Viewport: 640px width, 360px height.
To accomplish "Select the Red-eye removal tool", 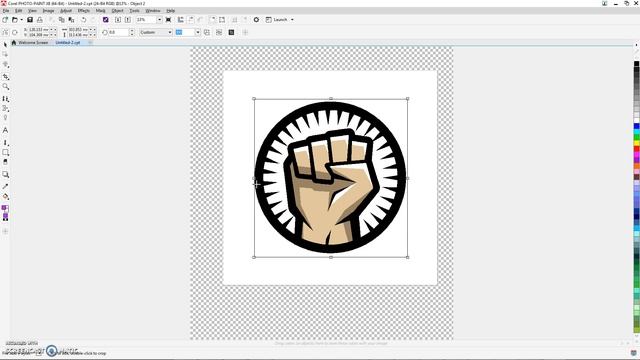I will tap(5, 118).
